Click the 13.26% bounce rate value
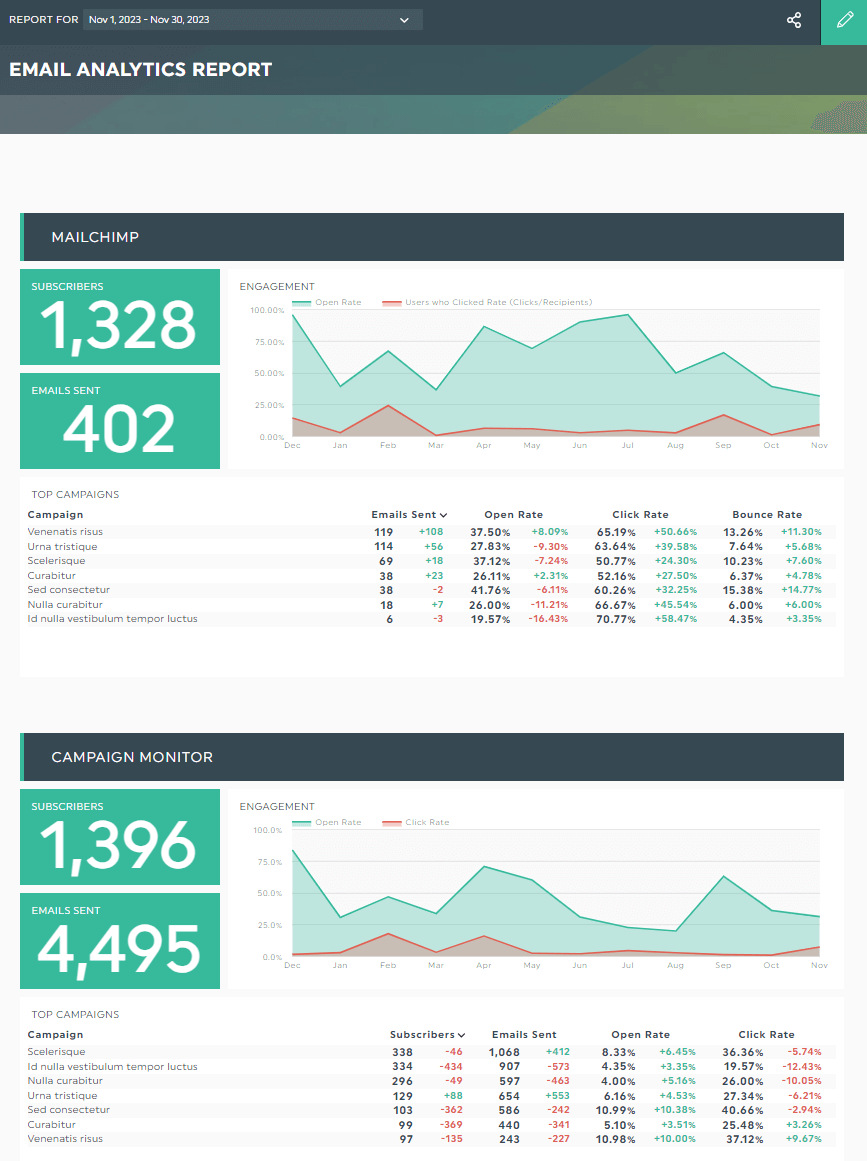 click(743, 532)
